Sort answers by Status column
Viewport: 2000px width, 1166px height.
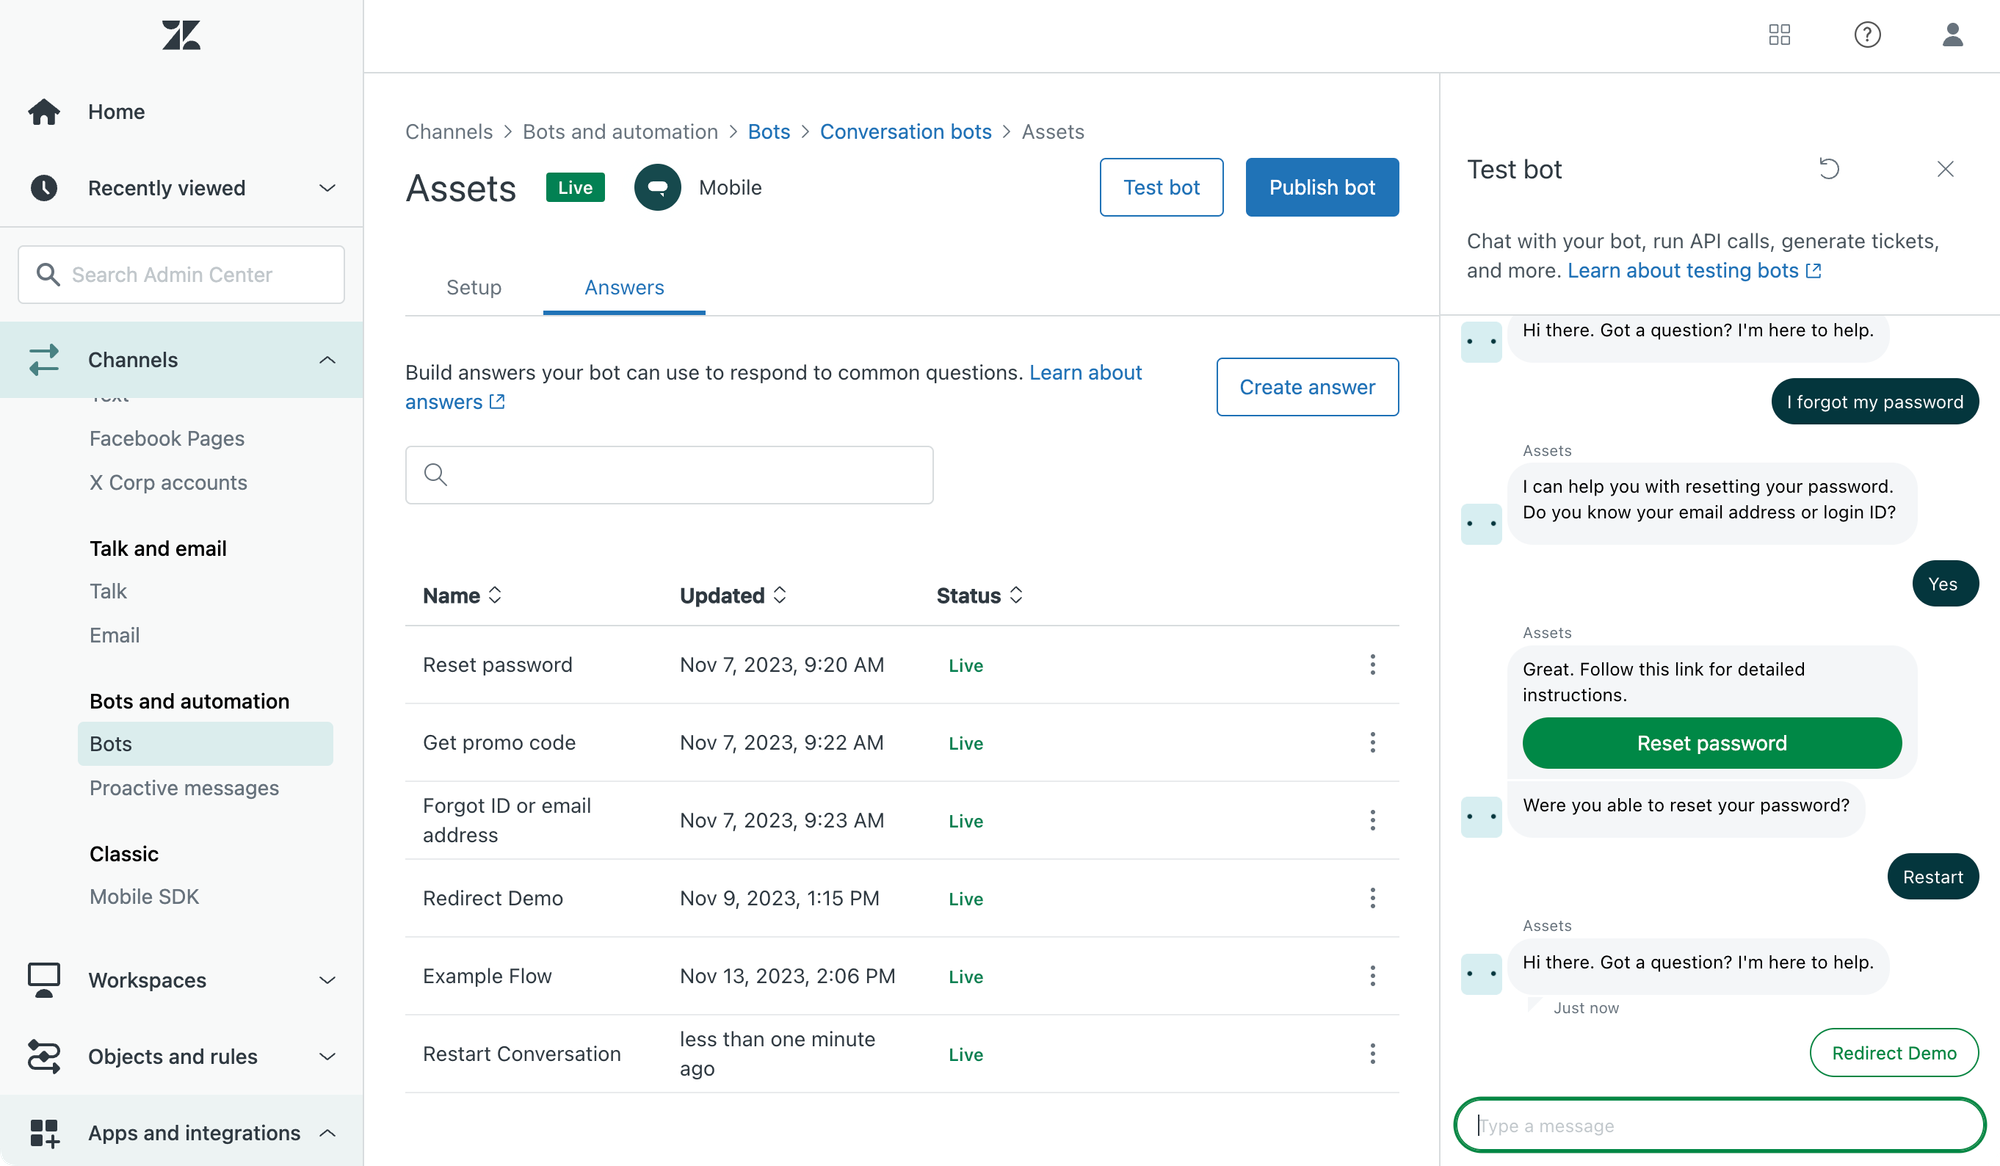pos(979,596)
